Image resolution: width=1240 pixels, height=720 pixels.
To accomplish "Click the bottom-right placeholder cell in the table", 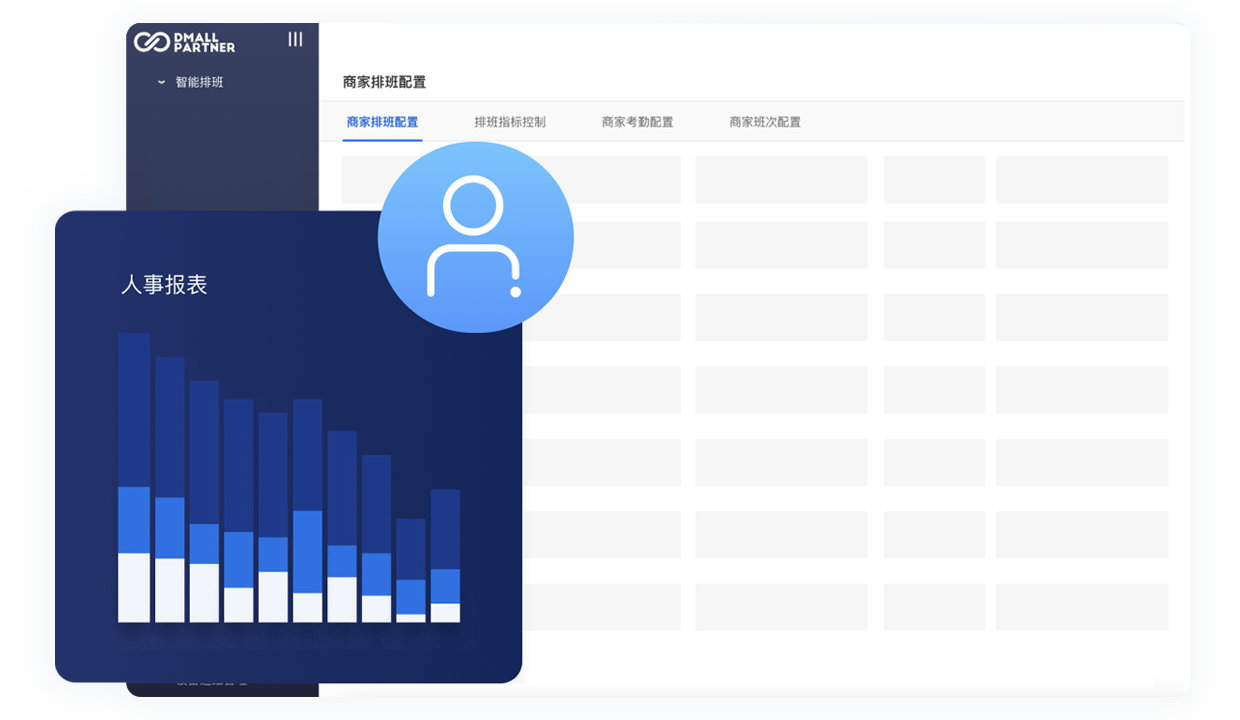I will pyautogui.click(x=1081, y=607).
